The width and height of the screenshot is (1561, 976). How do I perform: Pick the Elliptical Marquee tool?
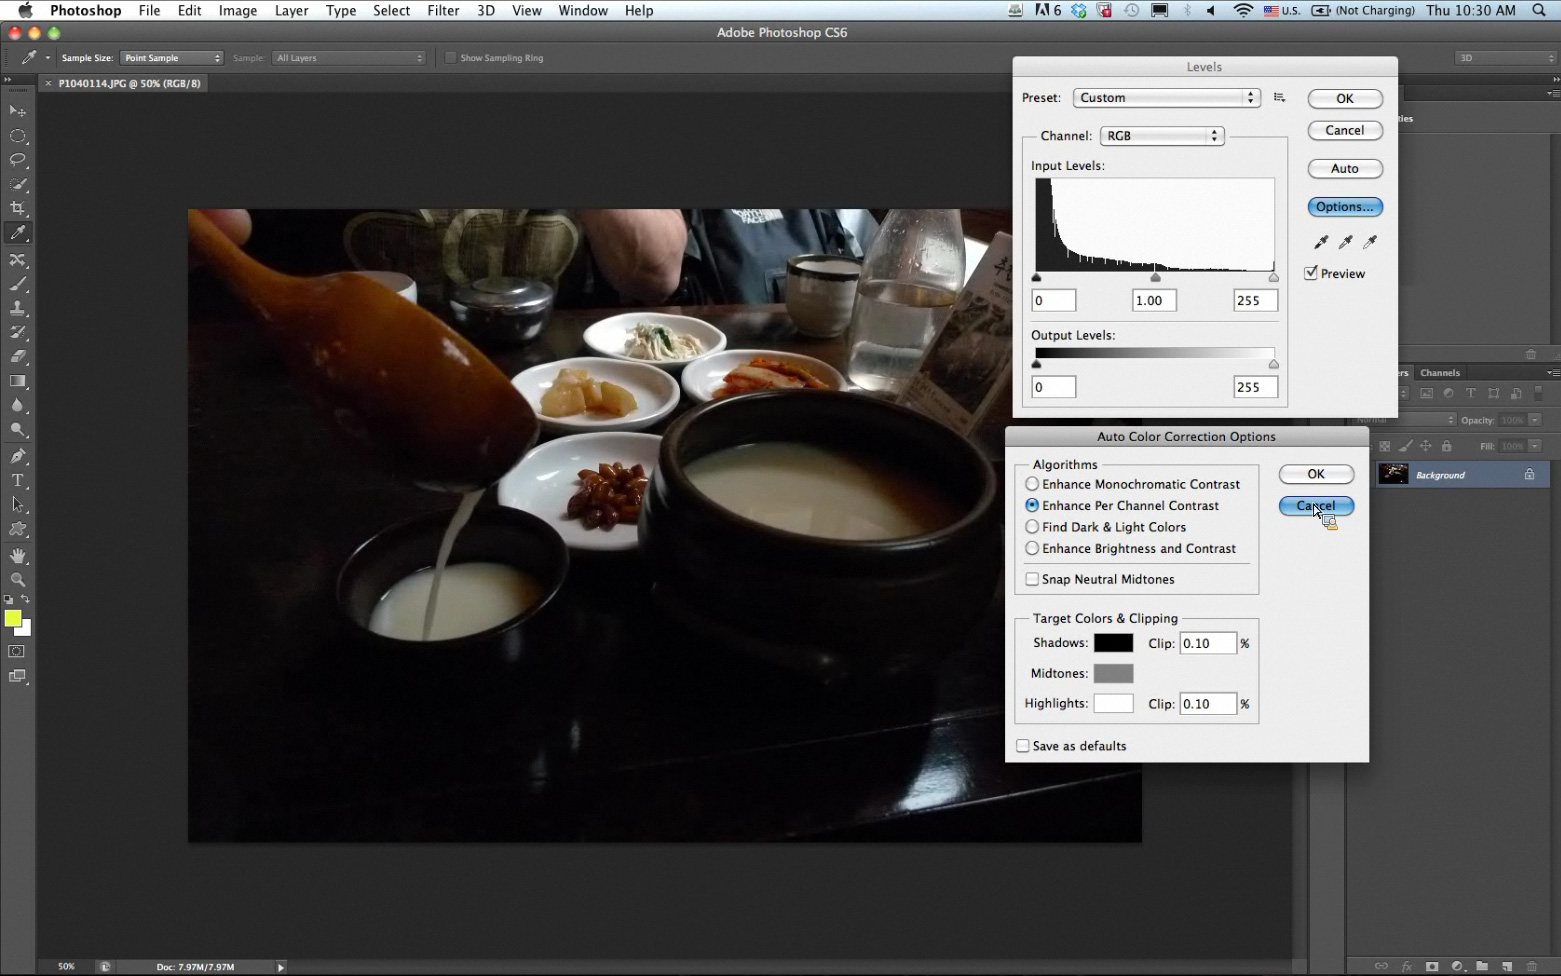[18, 136]
